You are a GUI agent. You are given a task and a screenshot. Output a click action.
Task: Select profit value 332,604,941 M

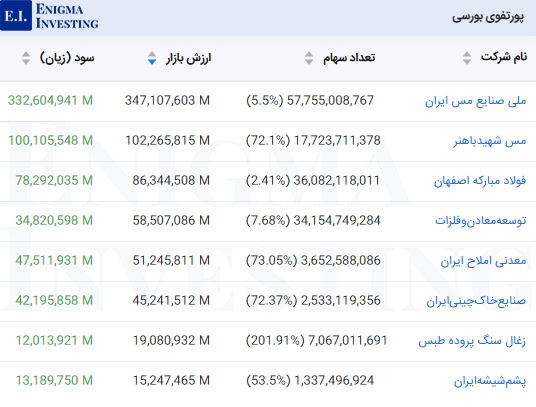pos(50,100)
